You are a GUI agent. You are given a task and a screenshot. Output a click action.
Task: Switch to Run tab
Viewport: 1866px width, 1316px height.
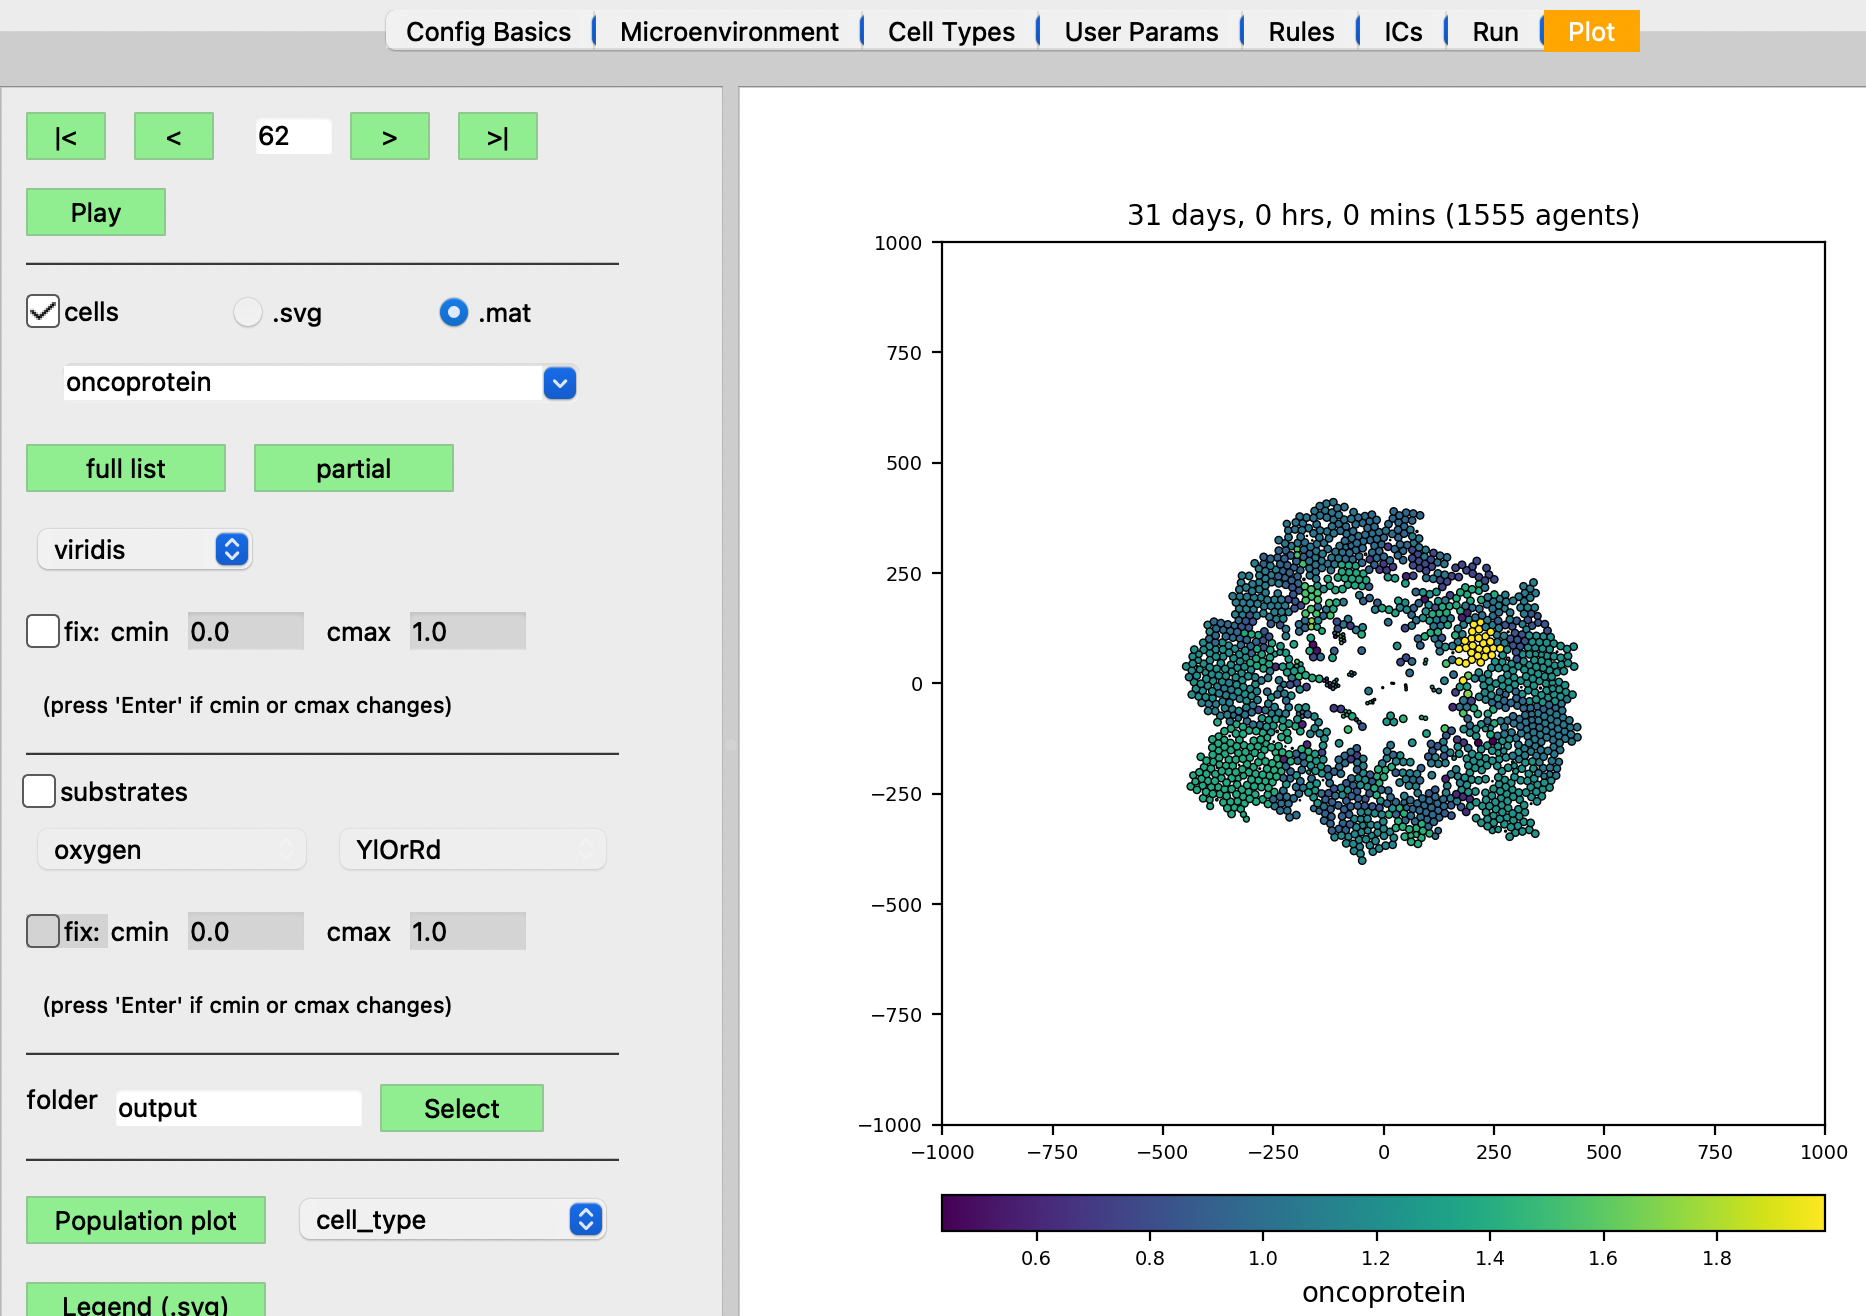pyautogui.click(x=1495, y=31)
